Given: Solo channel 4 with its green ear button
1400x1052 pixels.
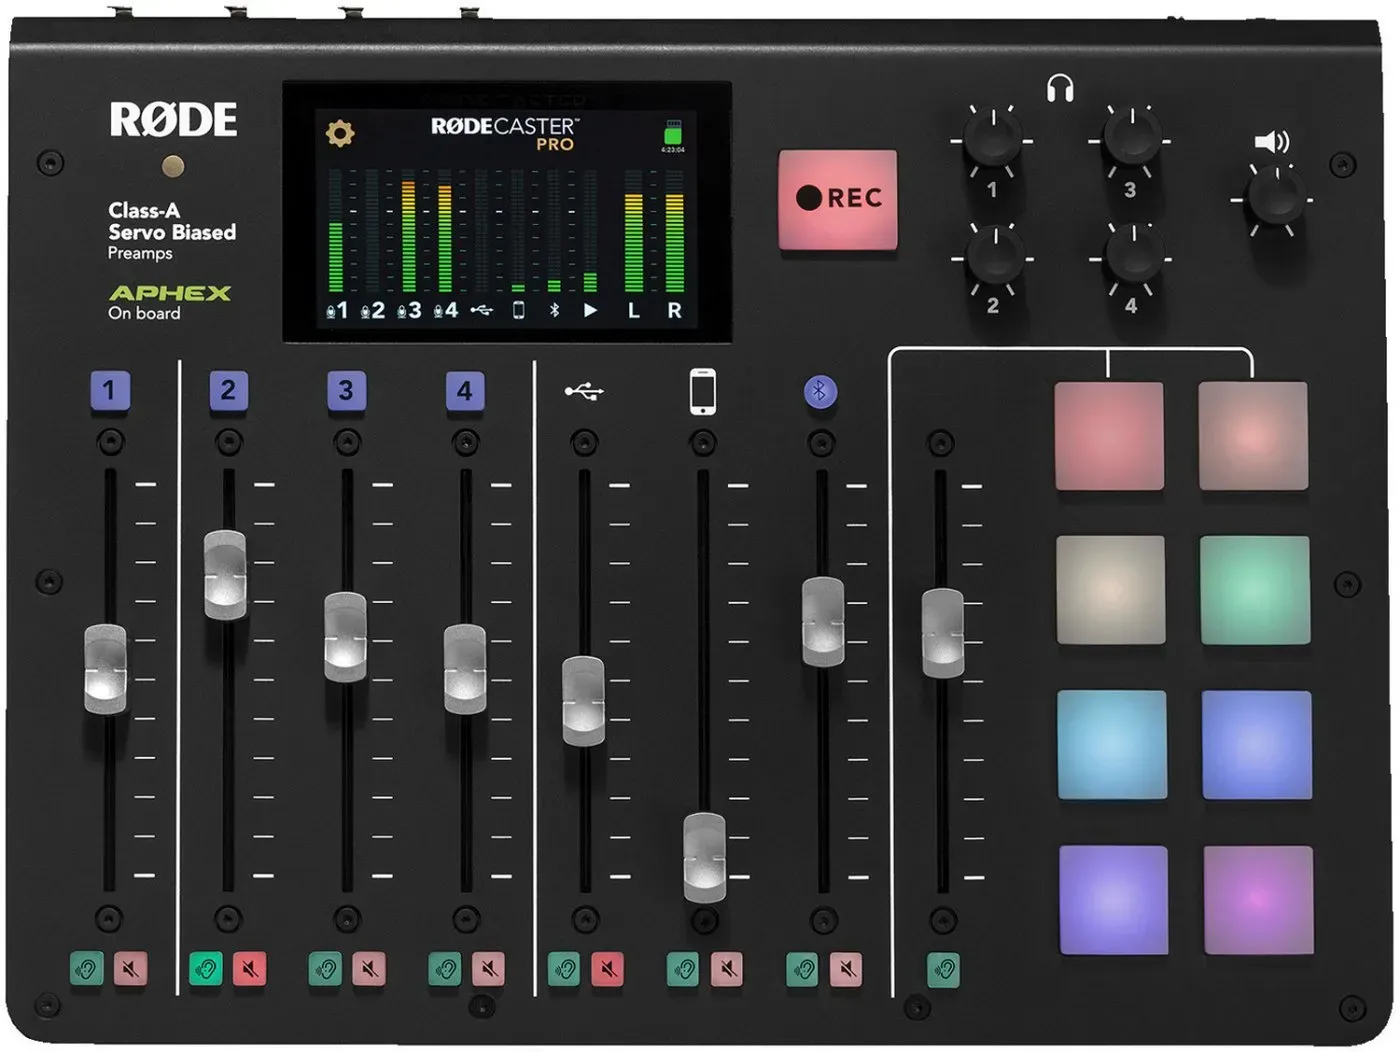Looking at the screenshot, I should (x=445, y=968).
